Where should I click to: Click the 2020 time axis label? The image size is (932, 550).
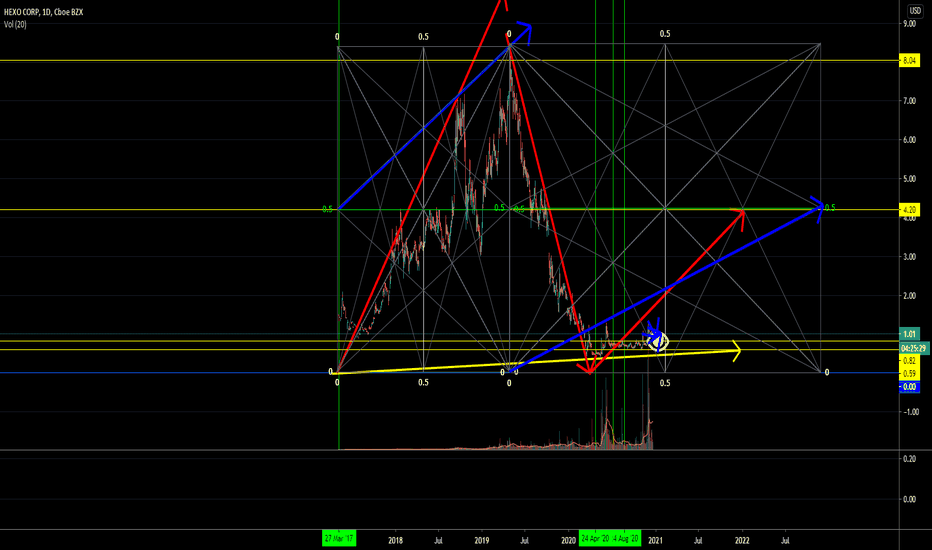[x=569, y=540]
